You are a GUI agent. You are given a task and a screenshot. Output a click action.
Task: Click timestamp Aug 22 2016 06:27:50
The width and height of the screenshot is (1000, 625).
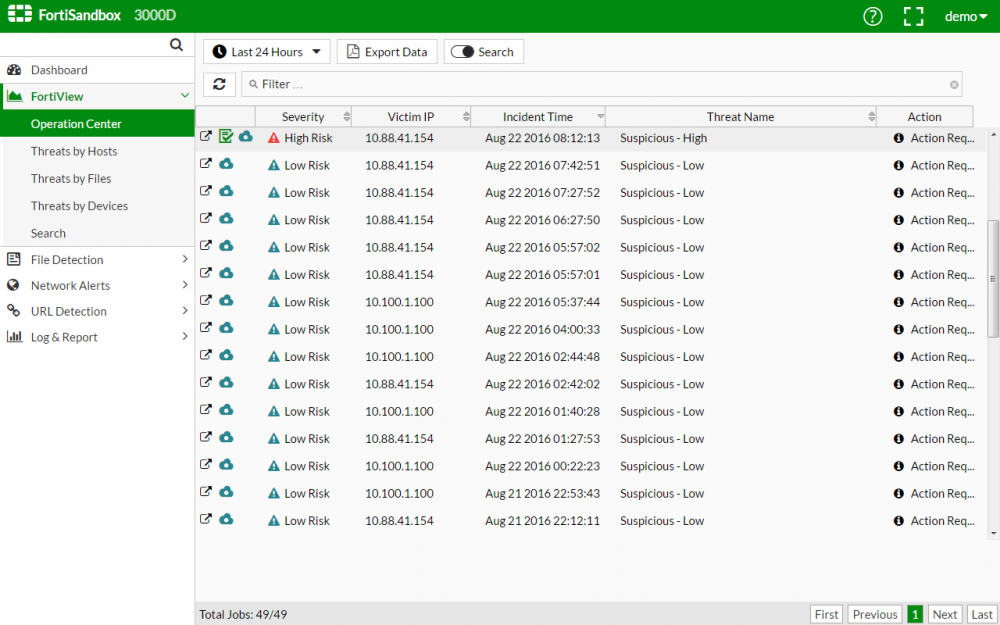coord(542,220)
